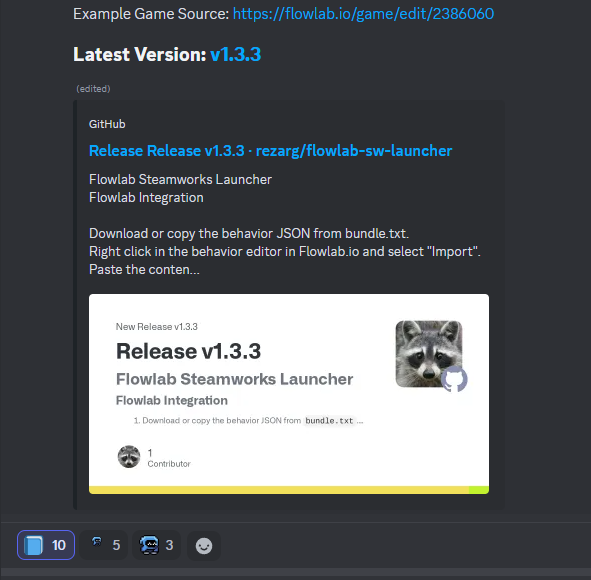Click 'Download or copy the behavior JSON' line
Image resolution: width=591 pixels, height=580 pixels.
249,233
